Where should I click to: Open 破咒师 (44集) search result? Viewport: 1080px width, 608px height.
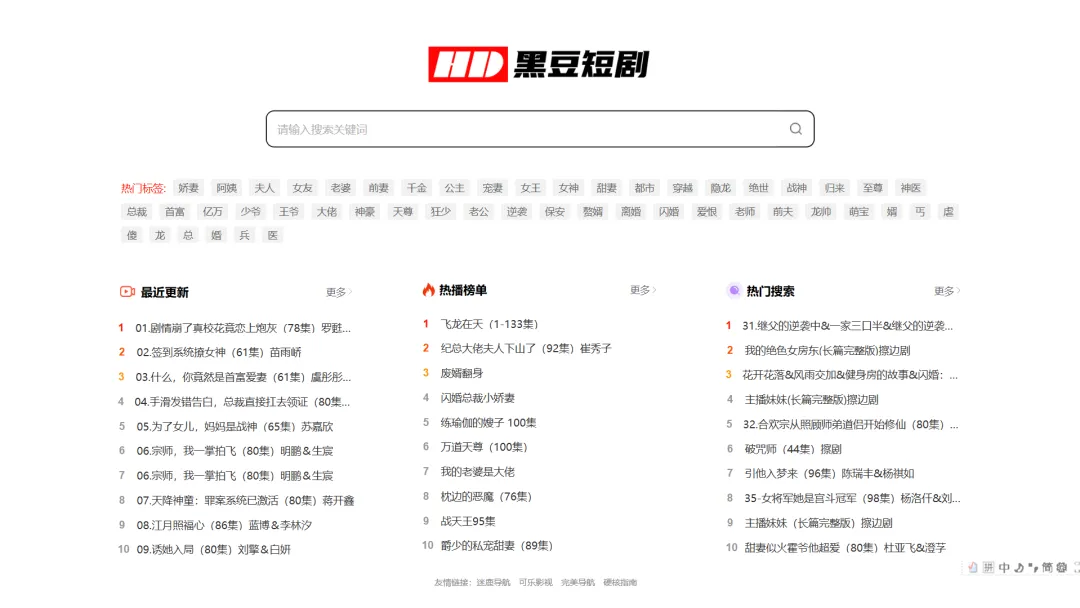pos(793,449)
